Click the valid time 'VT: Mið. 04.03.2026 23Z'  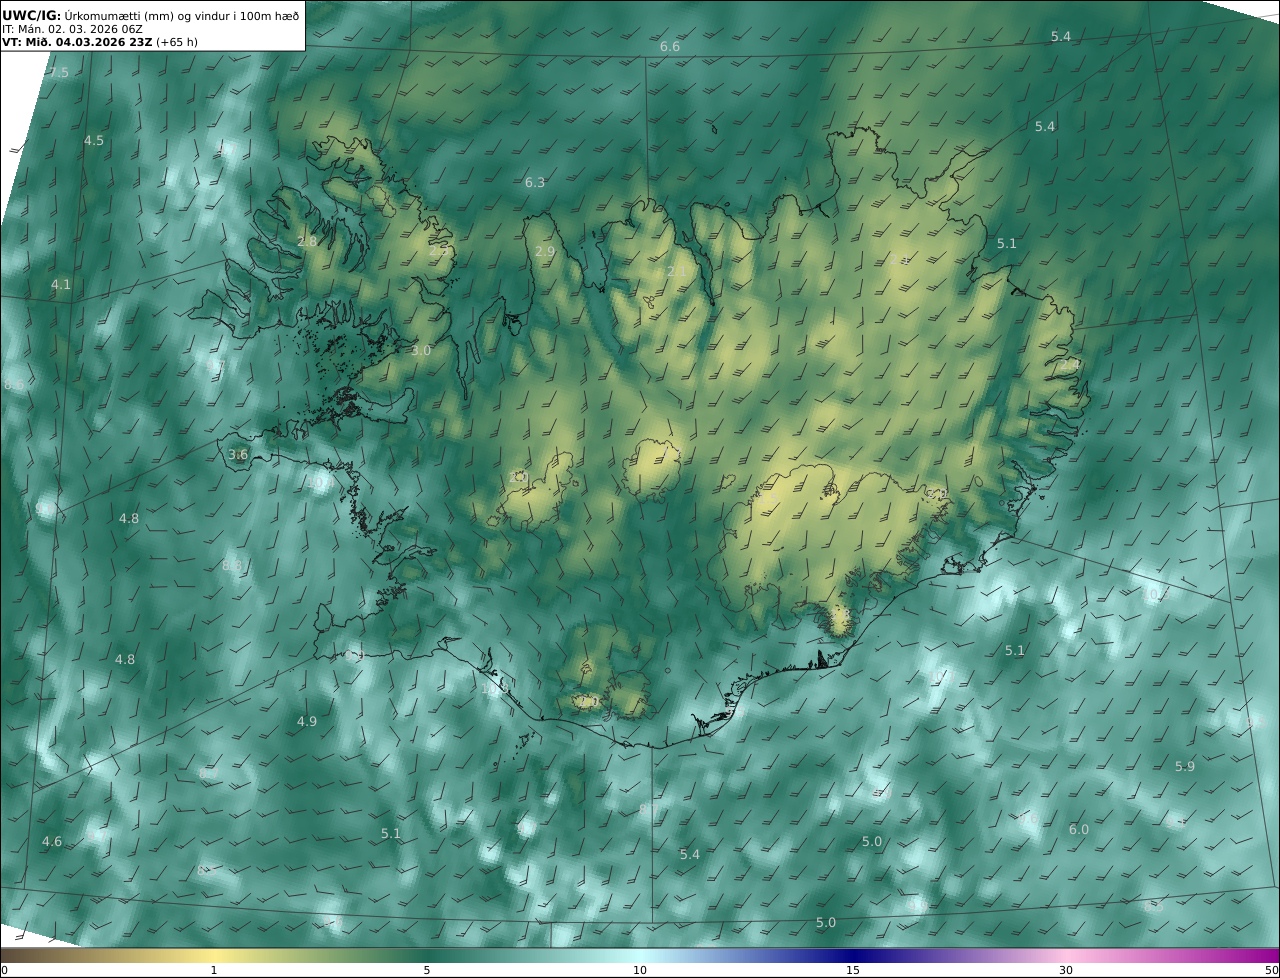pyautogui.click(x=77, y=42)
